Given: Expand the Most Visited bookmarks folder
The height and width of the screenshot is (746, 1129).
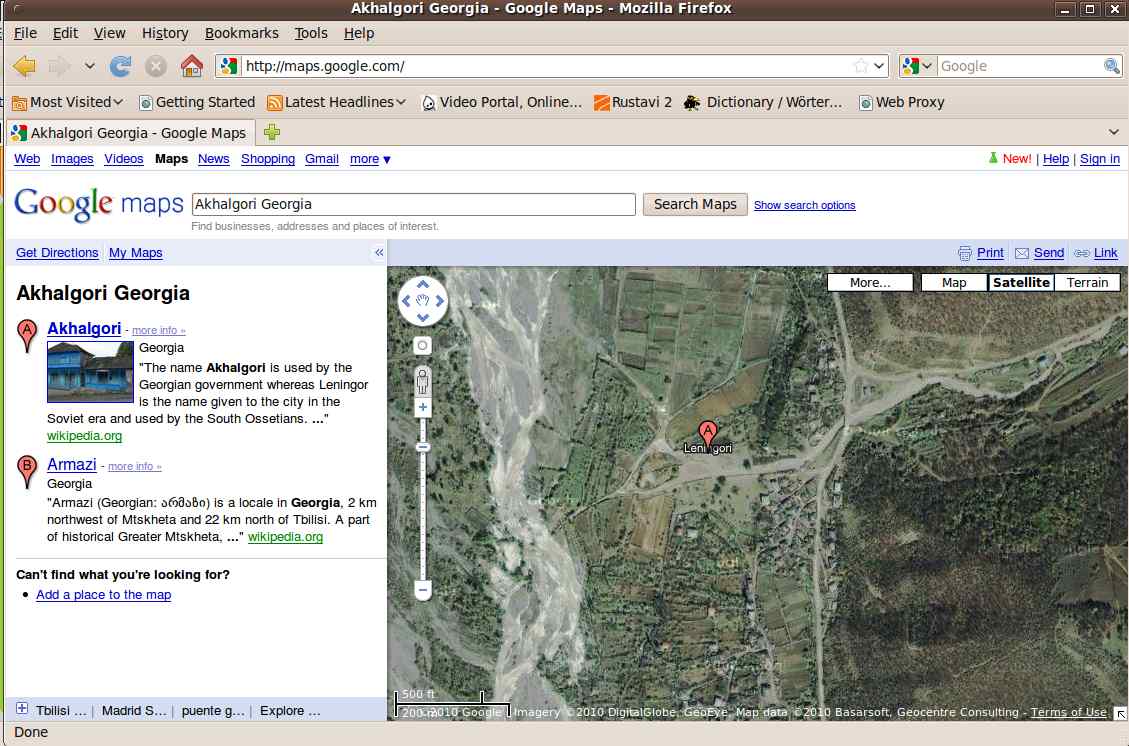Looking at the screenshot, I should (x=68, y=102).
